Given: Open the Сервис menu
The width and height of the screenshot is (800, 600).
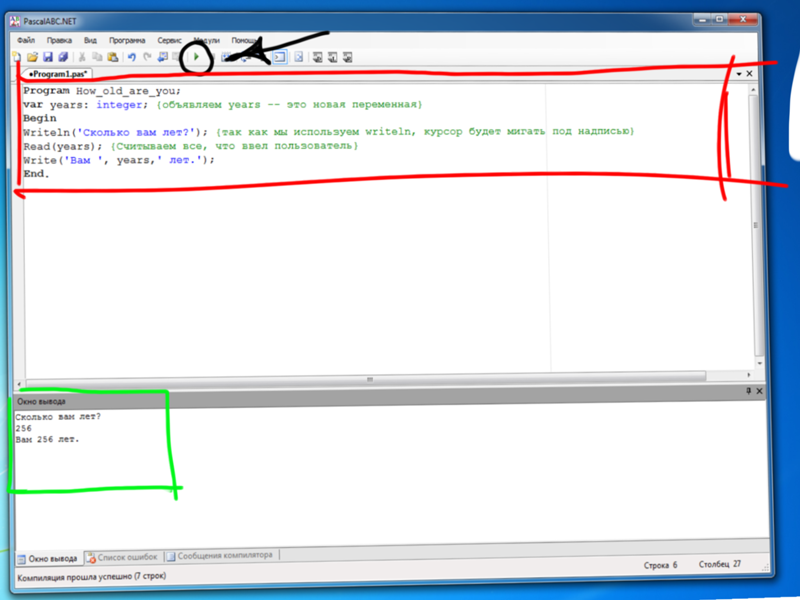Looking at the screenshot, I should pos(169,40).
